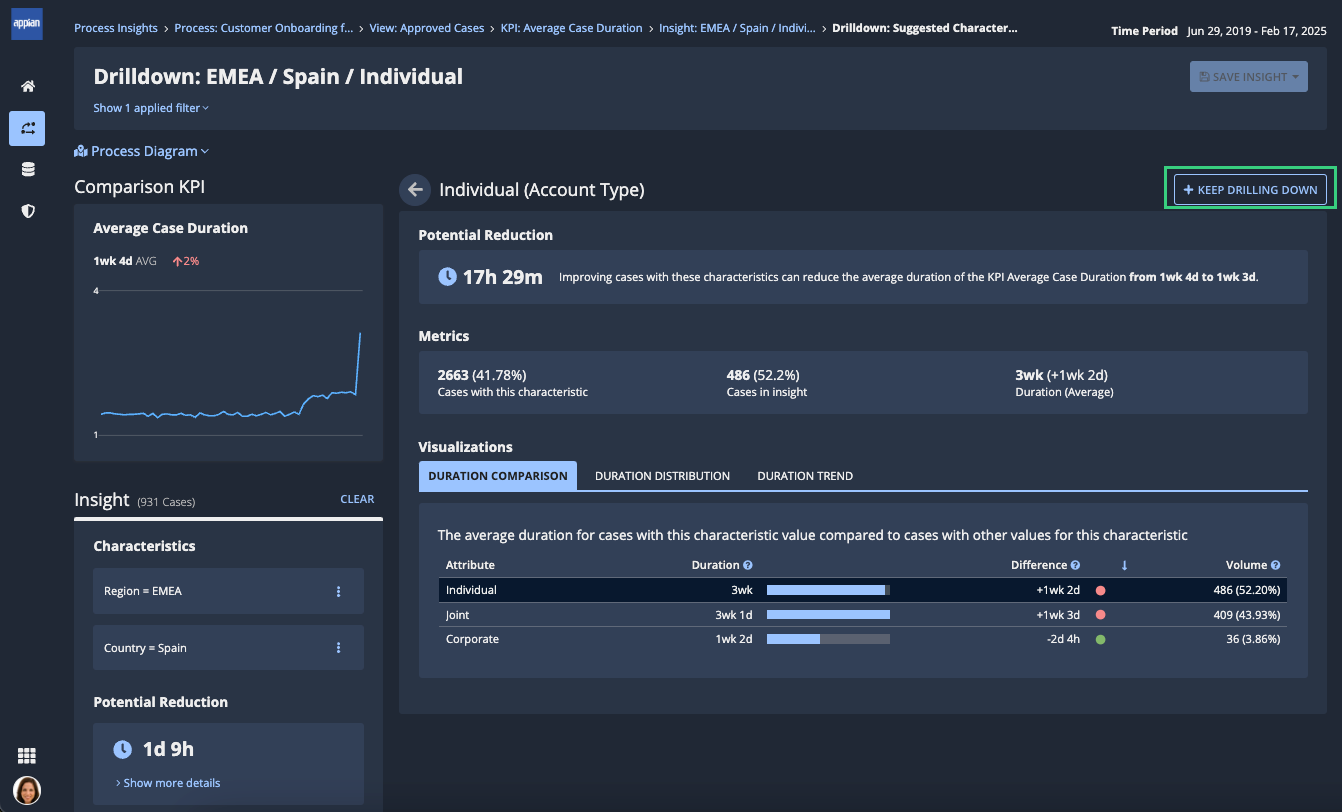Screen dimensions: 1342x812
Task: Open the Save Insight dropdown button
Action: click(1248, 77)
